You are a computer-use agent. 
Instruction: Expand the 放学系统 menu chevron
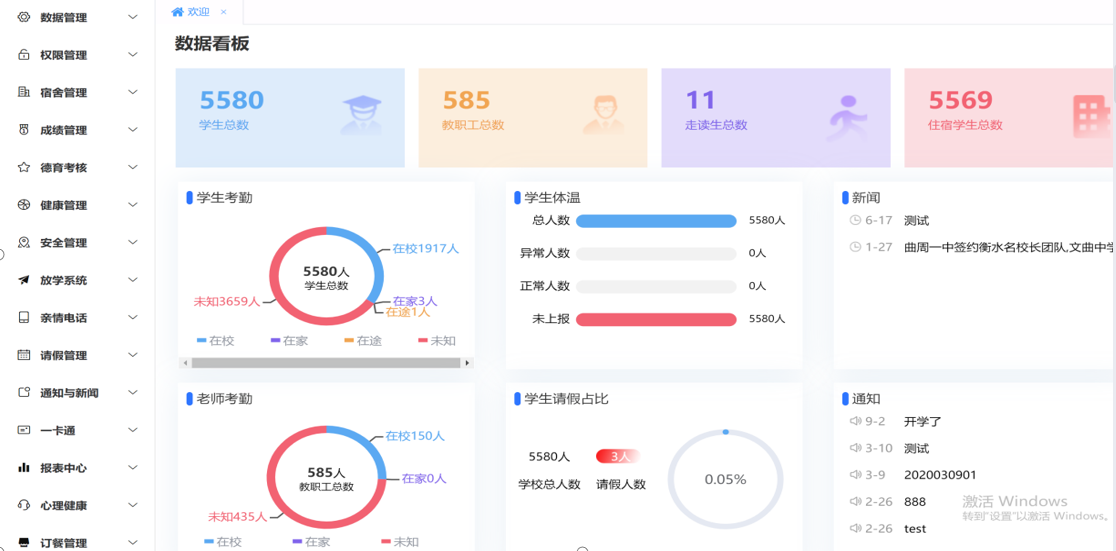click(132, 280)
